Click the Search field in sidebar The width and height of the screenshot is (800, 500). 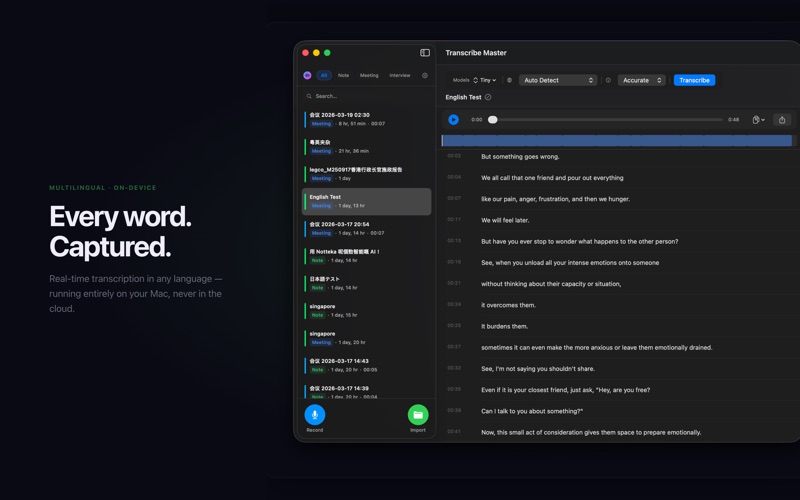[x=367, y=96]
